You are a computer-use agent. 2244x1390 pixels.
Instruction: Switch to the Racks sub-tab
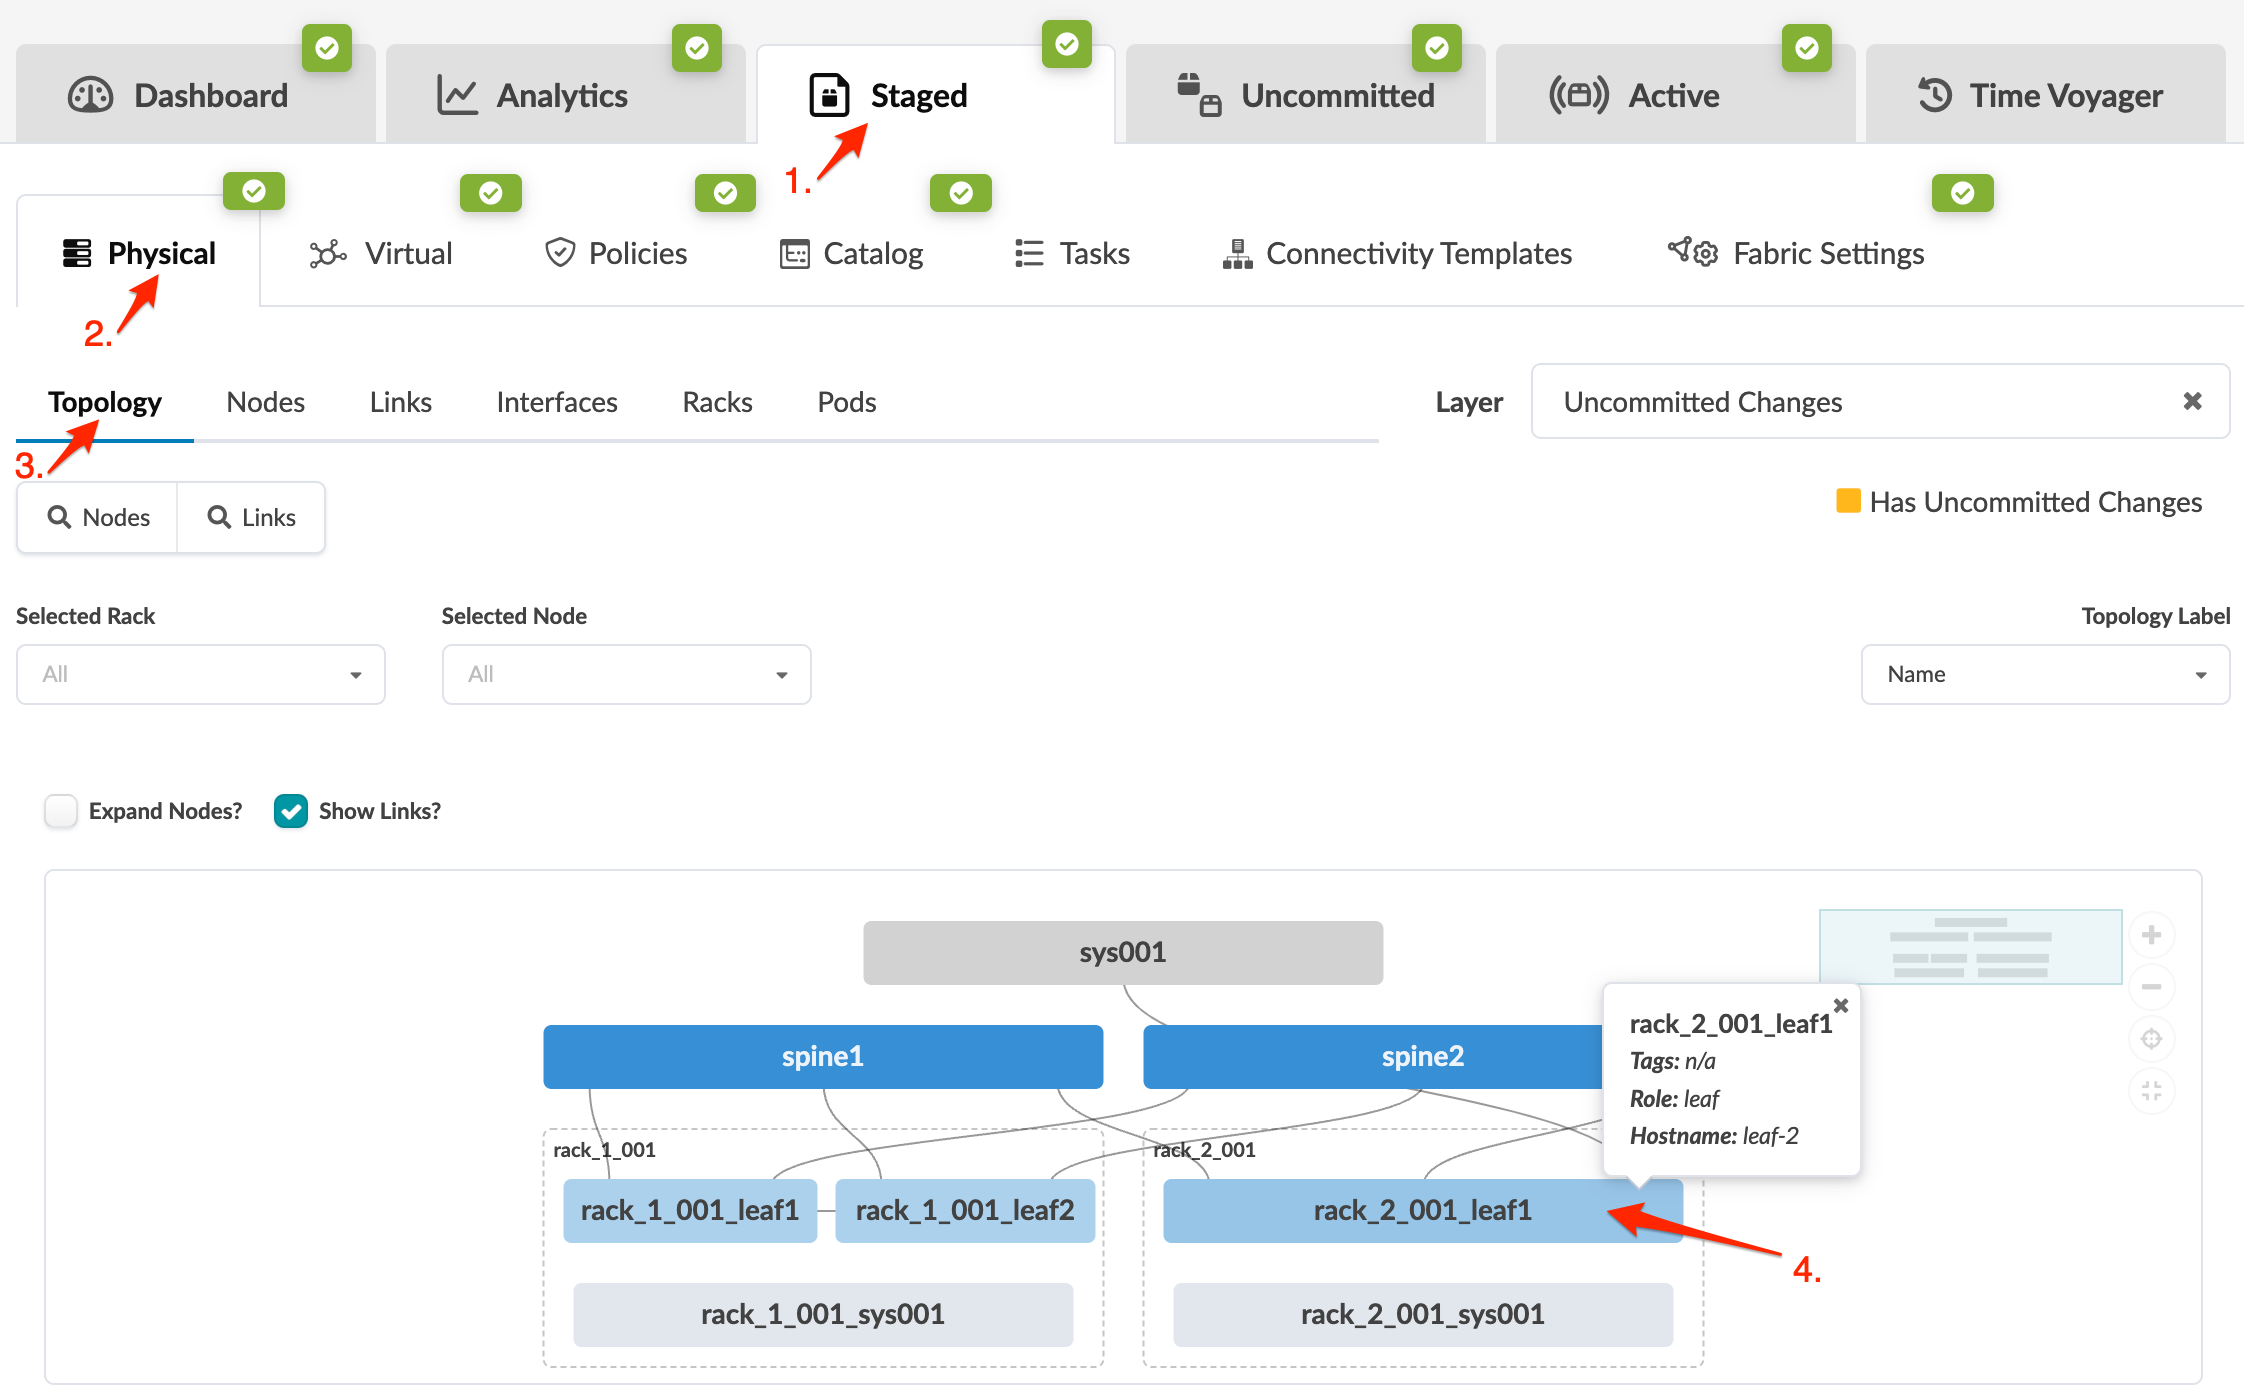(717, 402)
